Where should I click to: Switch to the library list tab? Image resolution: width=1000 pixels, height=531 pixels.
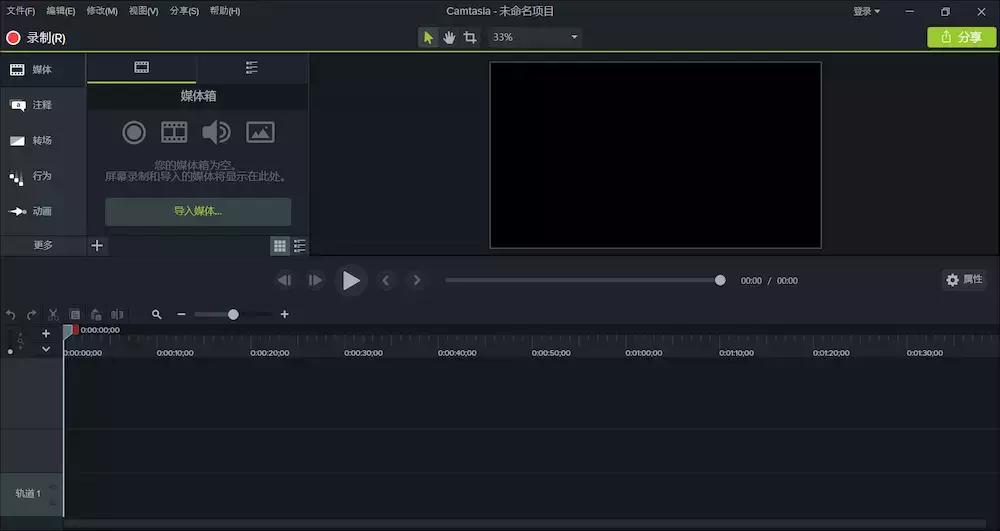[x=252, y=68]
